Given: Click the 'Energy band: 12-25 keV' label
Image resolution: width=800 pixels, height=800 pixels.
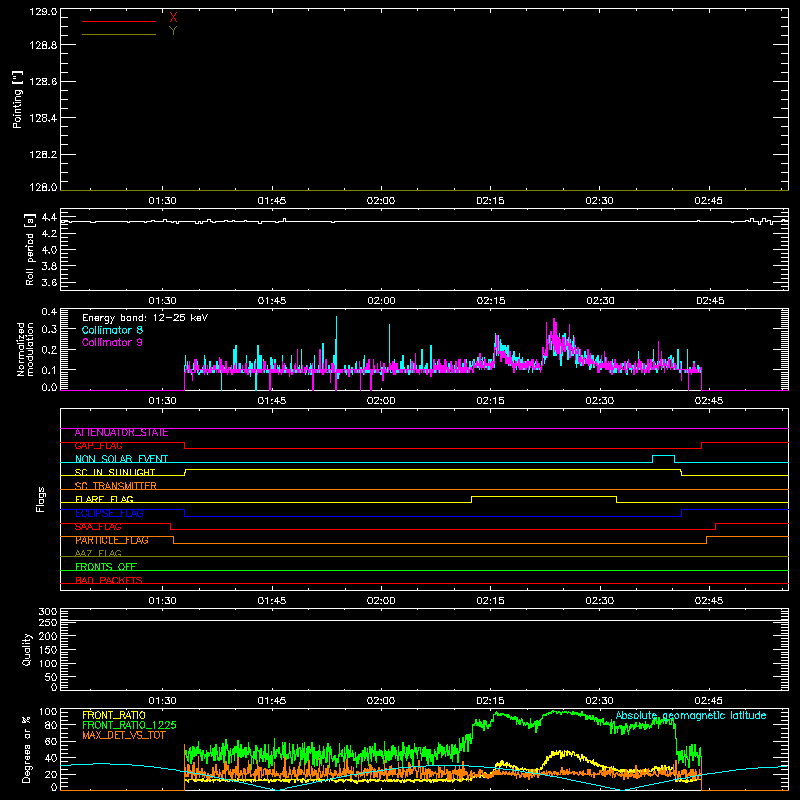Looking at the screenshot, I should pos(145,318).
